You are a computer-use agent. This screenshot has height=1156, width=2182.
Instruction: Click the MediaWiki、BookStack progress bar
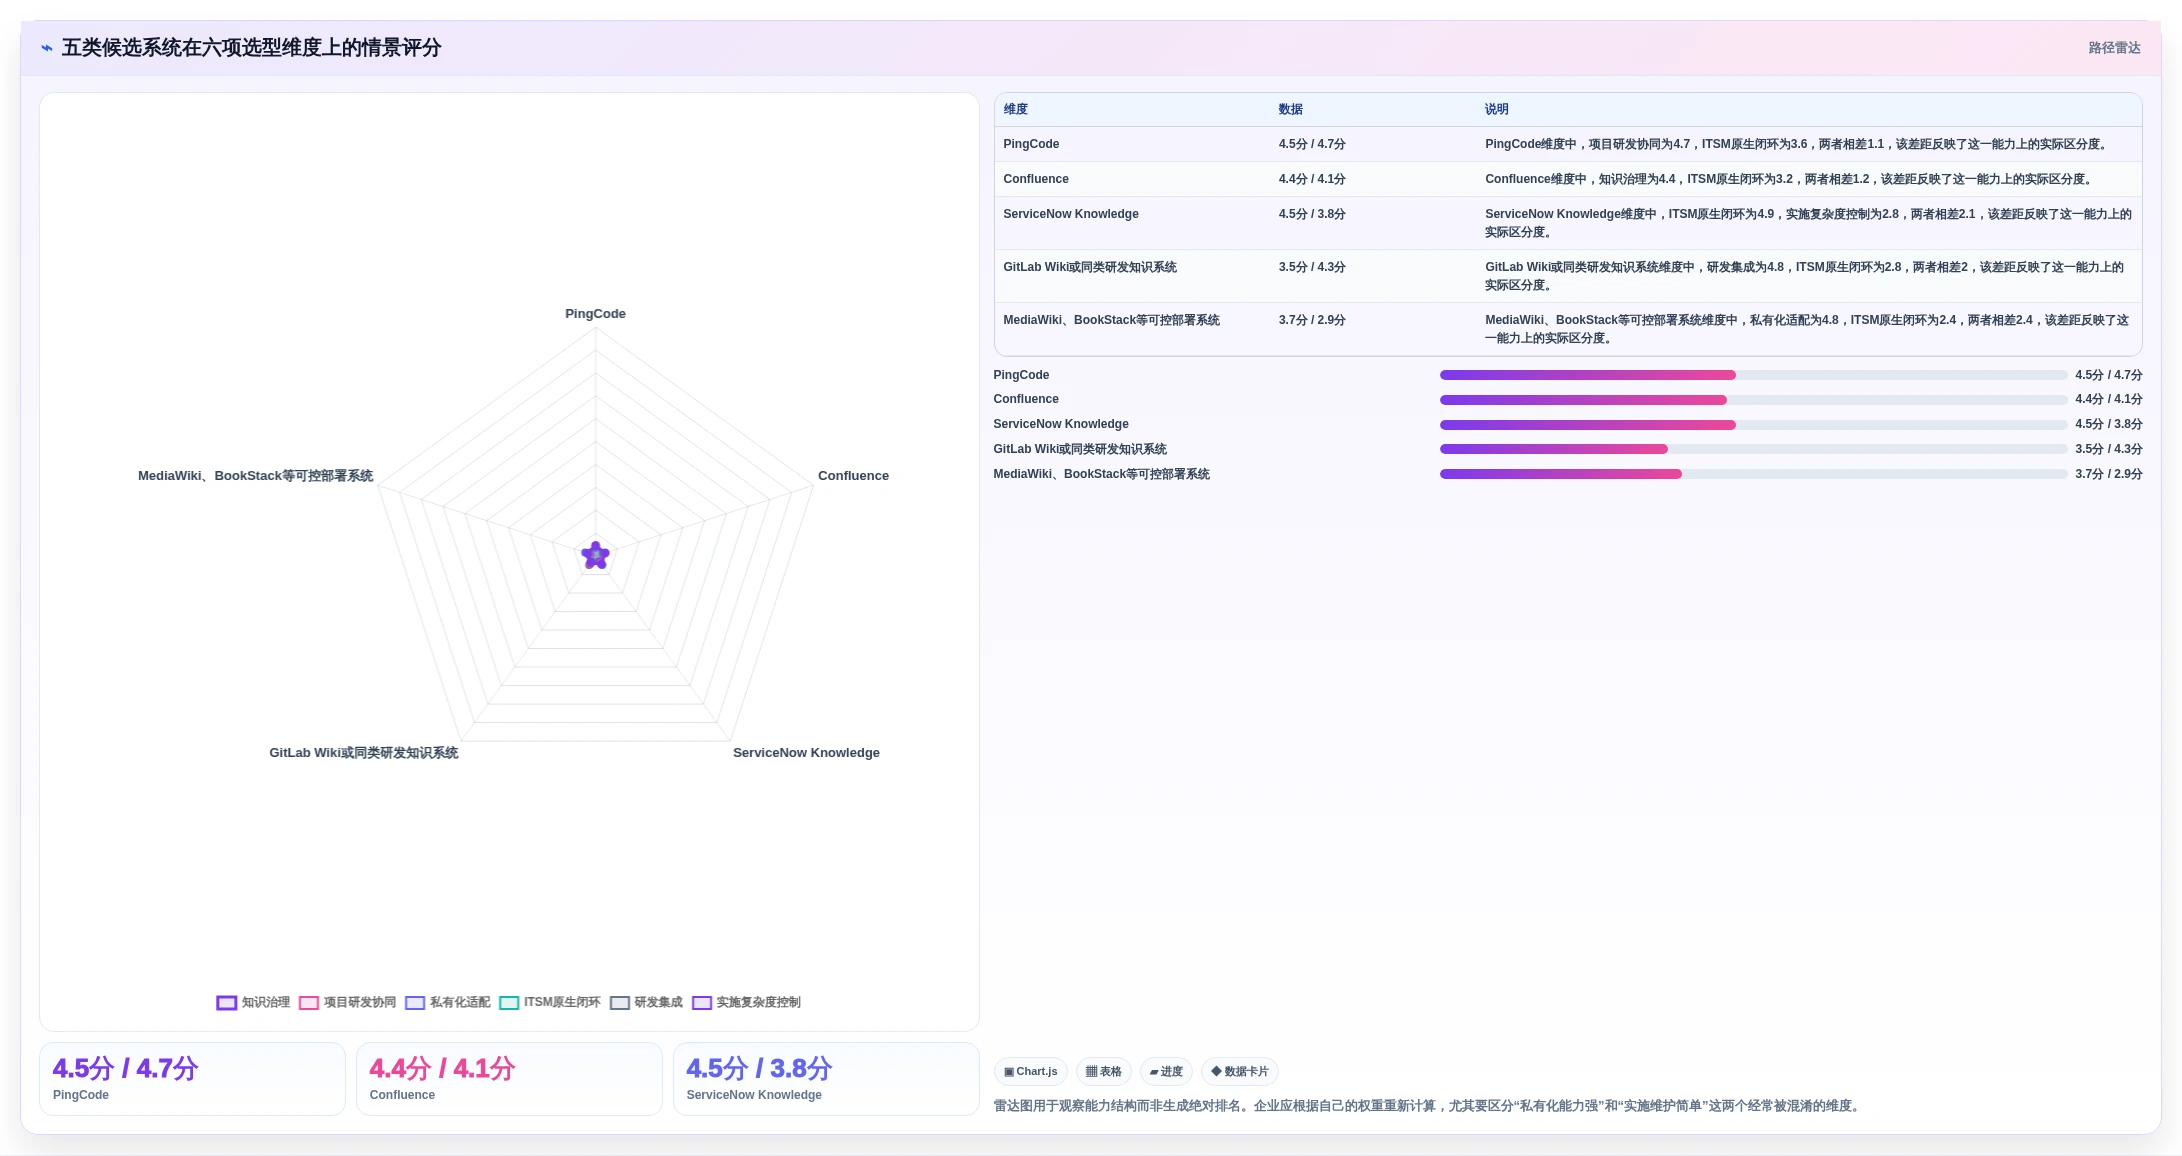pyautogui.click(x=1753, y=474)
